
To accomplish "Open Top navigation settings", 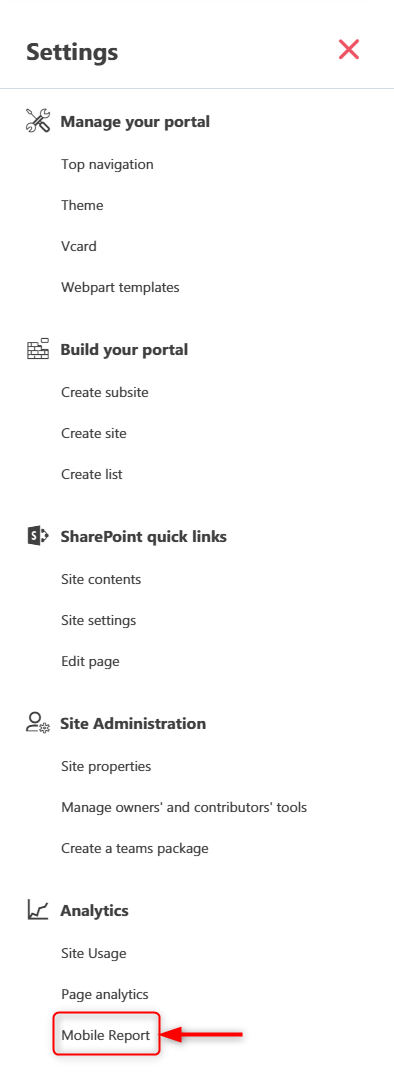I will pos(107,164).
